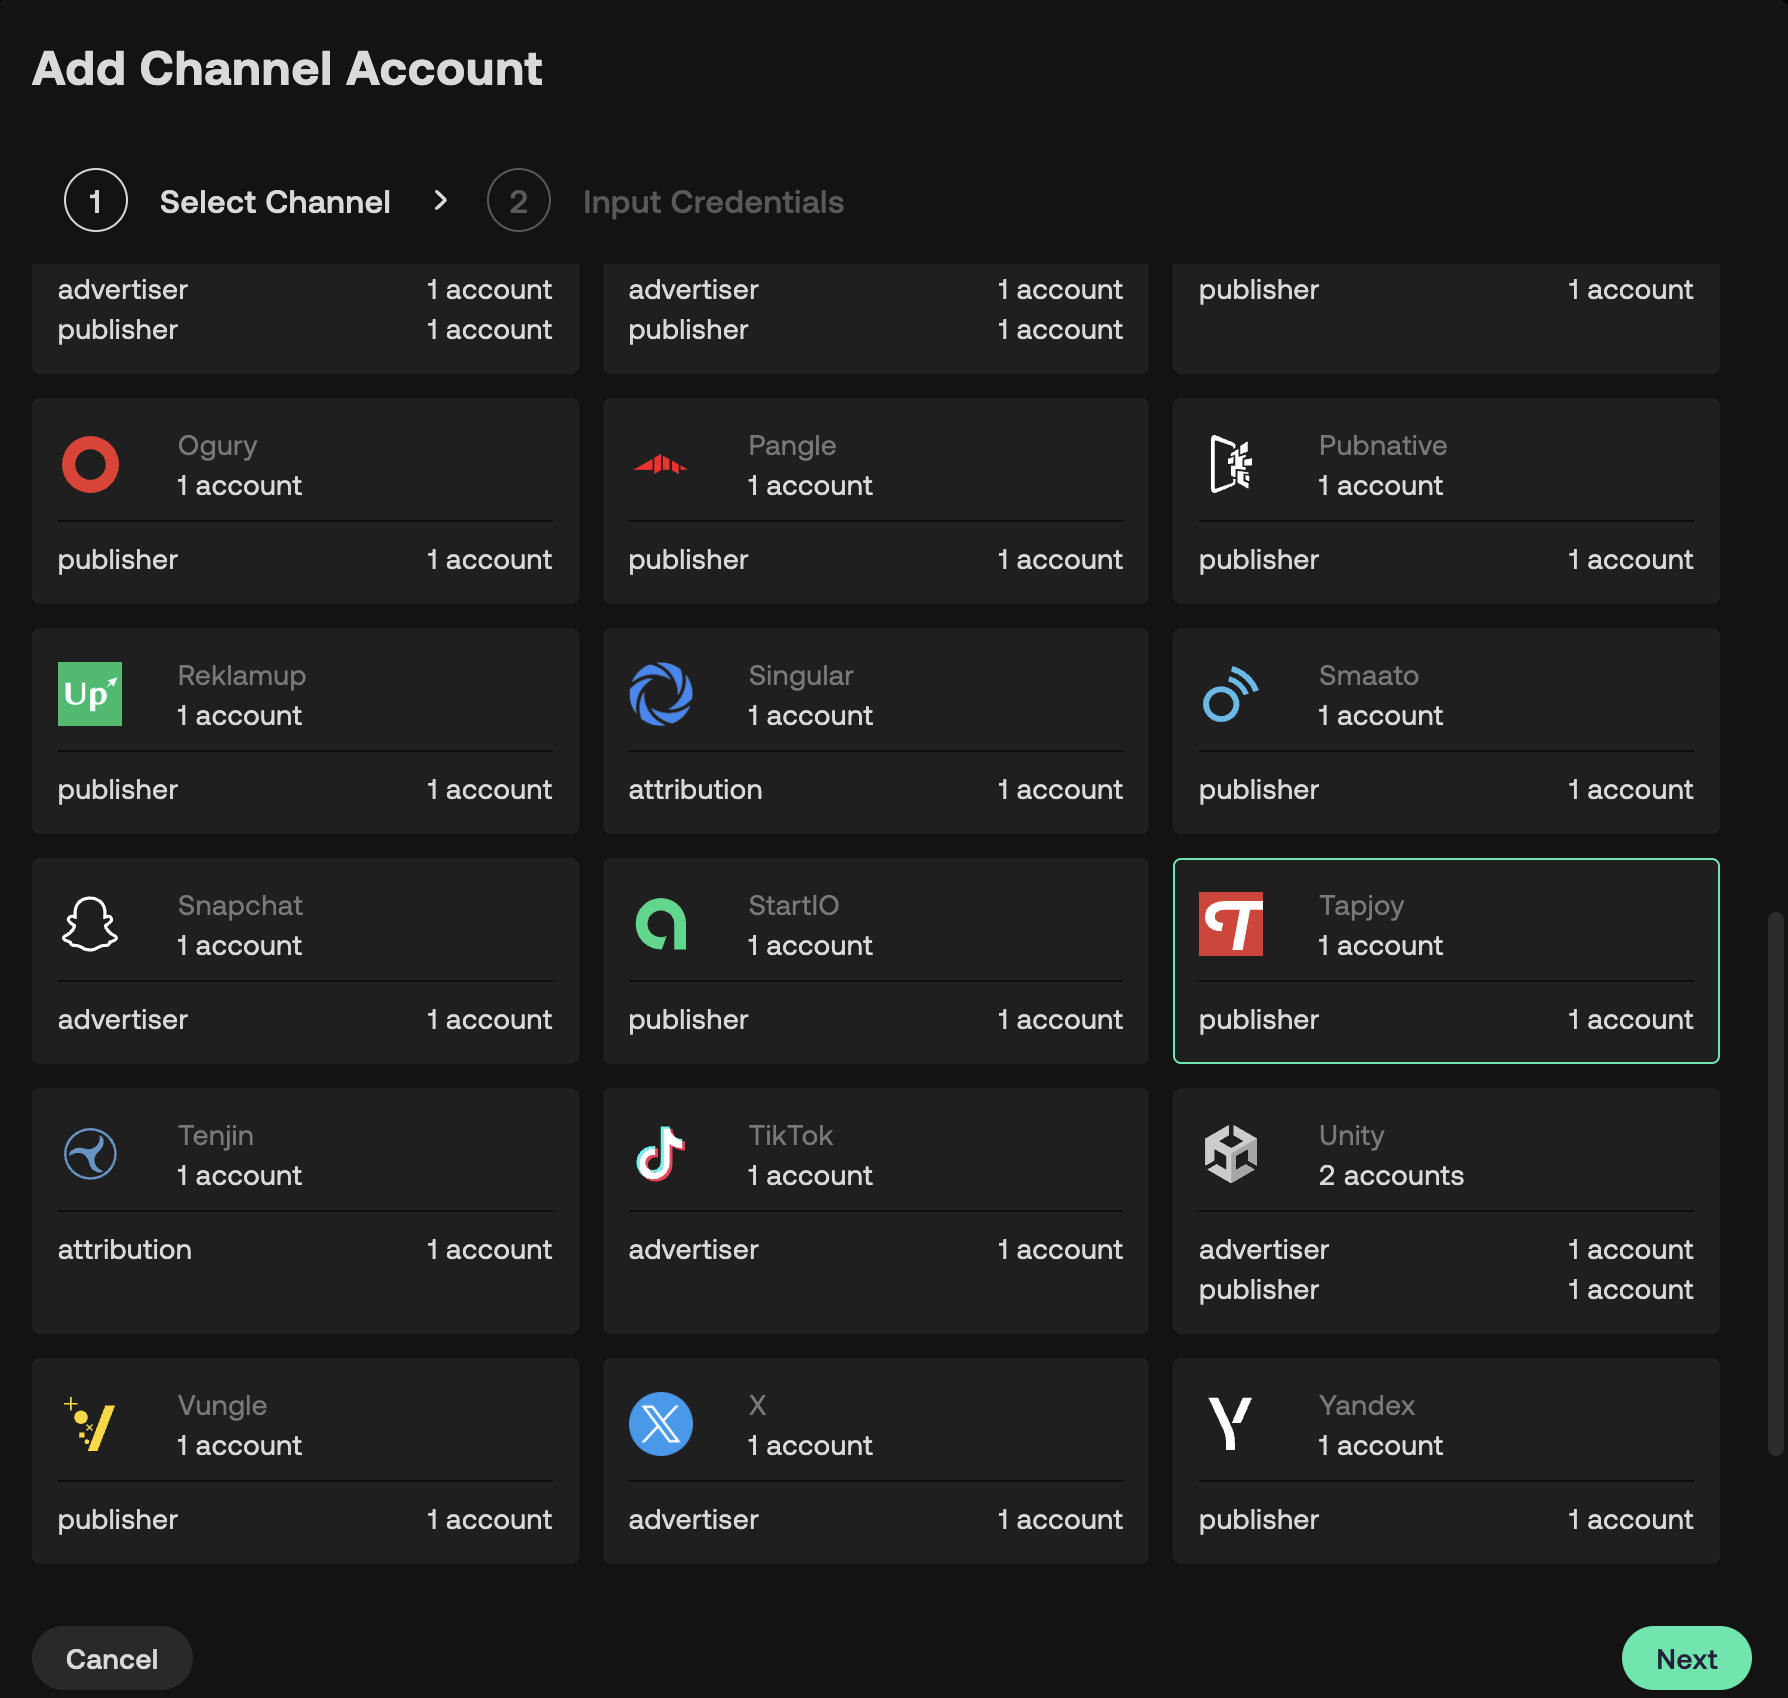Click Tenjin's attribution label
1788x1698 pixels.
(x=124, y=1249)
